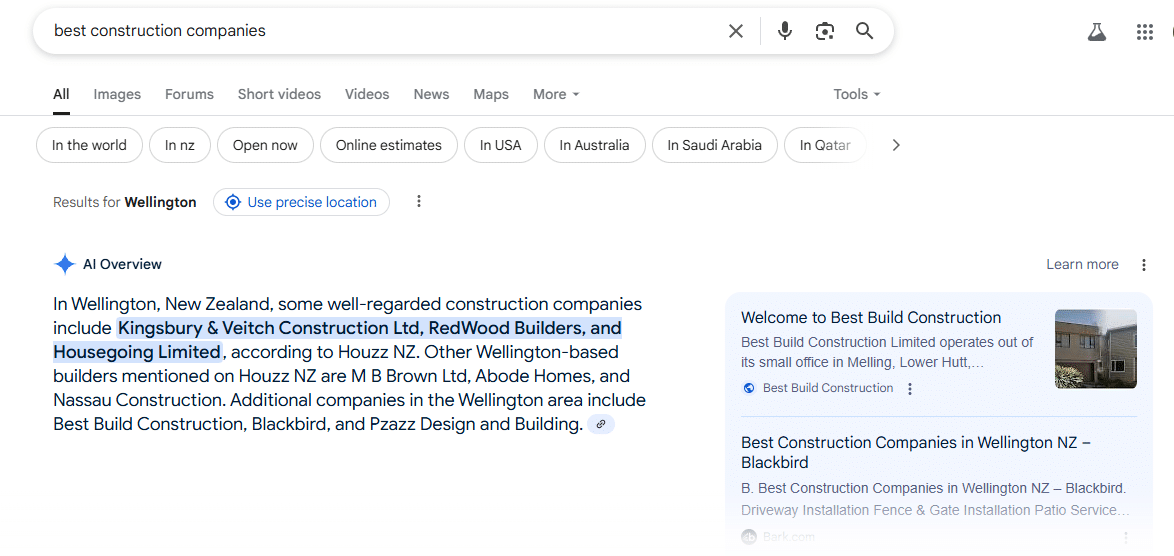This screenshot has height=556, width=1174.
Task: Expand the More search categories dropdown
Action: point(556,94)
